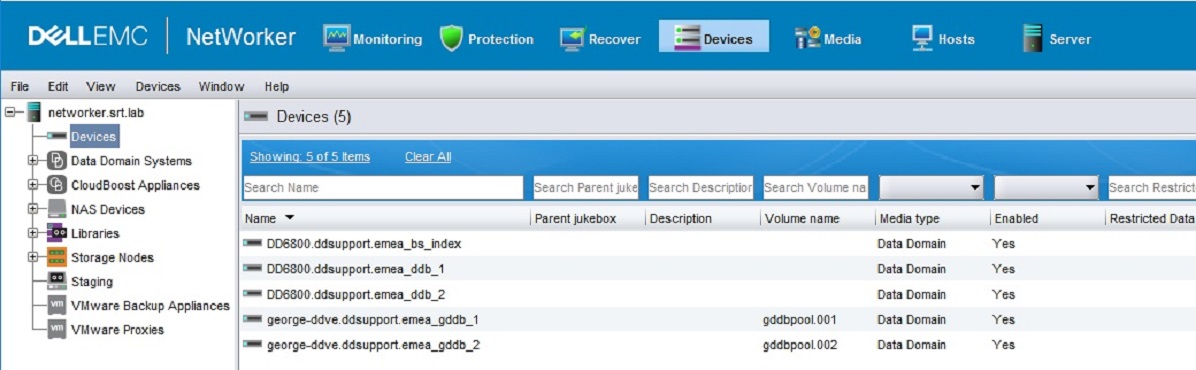Click device icon for george-ddve.ddsupport.emea_gddb_2
Viewport: 1196px width, 370px height.
(x=252, y=345)
